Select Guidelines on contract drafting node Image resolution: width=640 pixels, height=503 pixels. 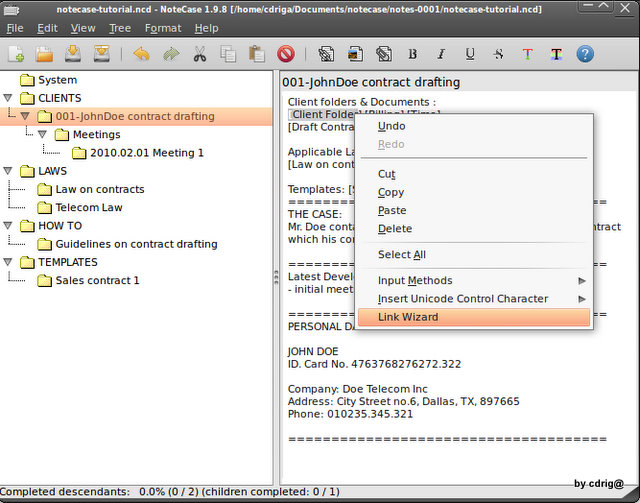136,244
